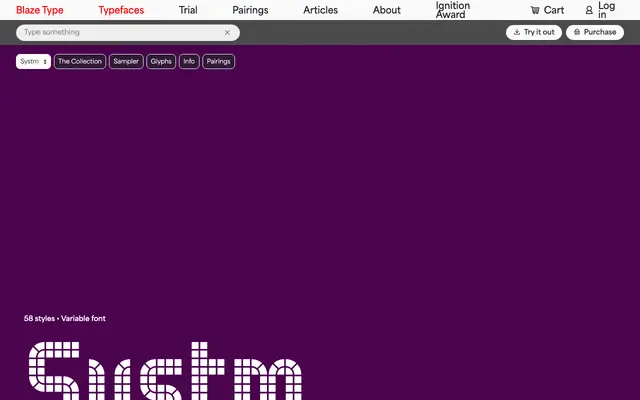Click the download icon in Try it out

click(x=517, y=32)
